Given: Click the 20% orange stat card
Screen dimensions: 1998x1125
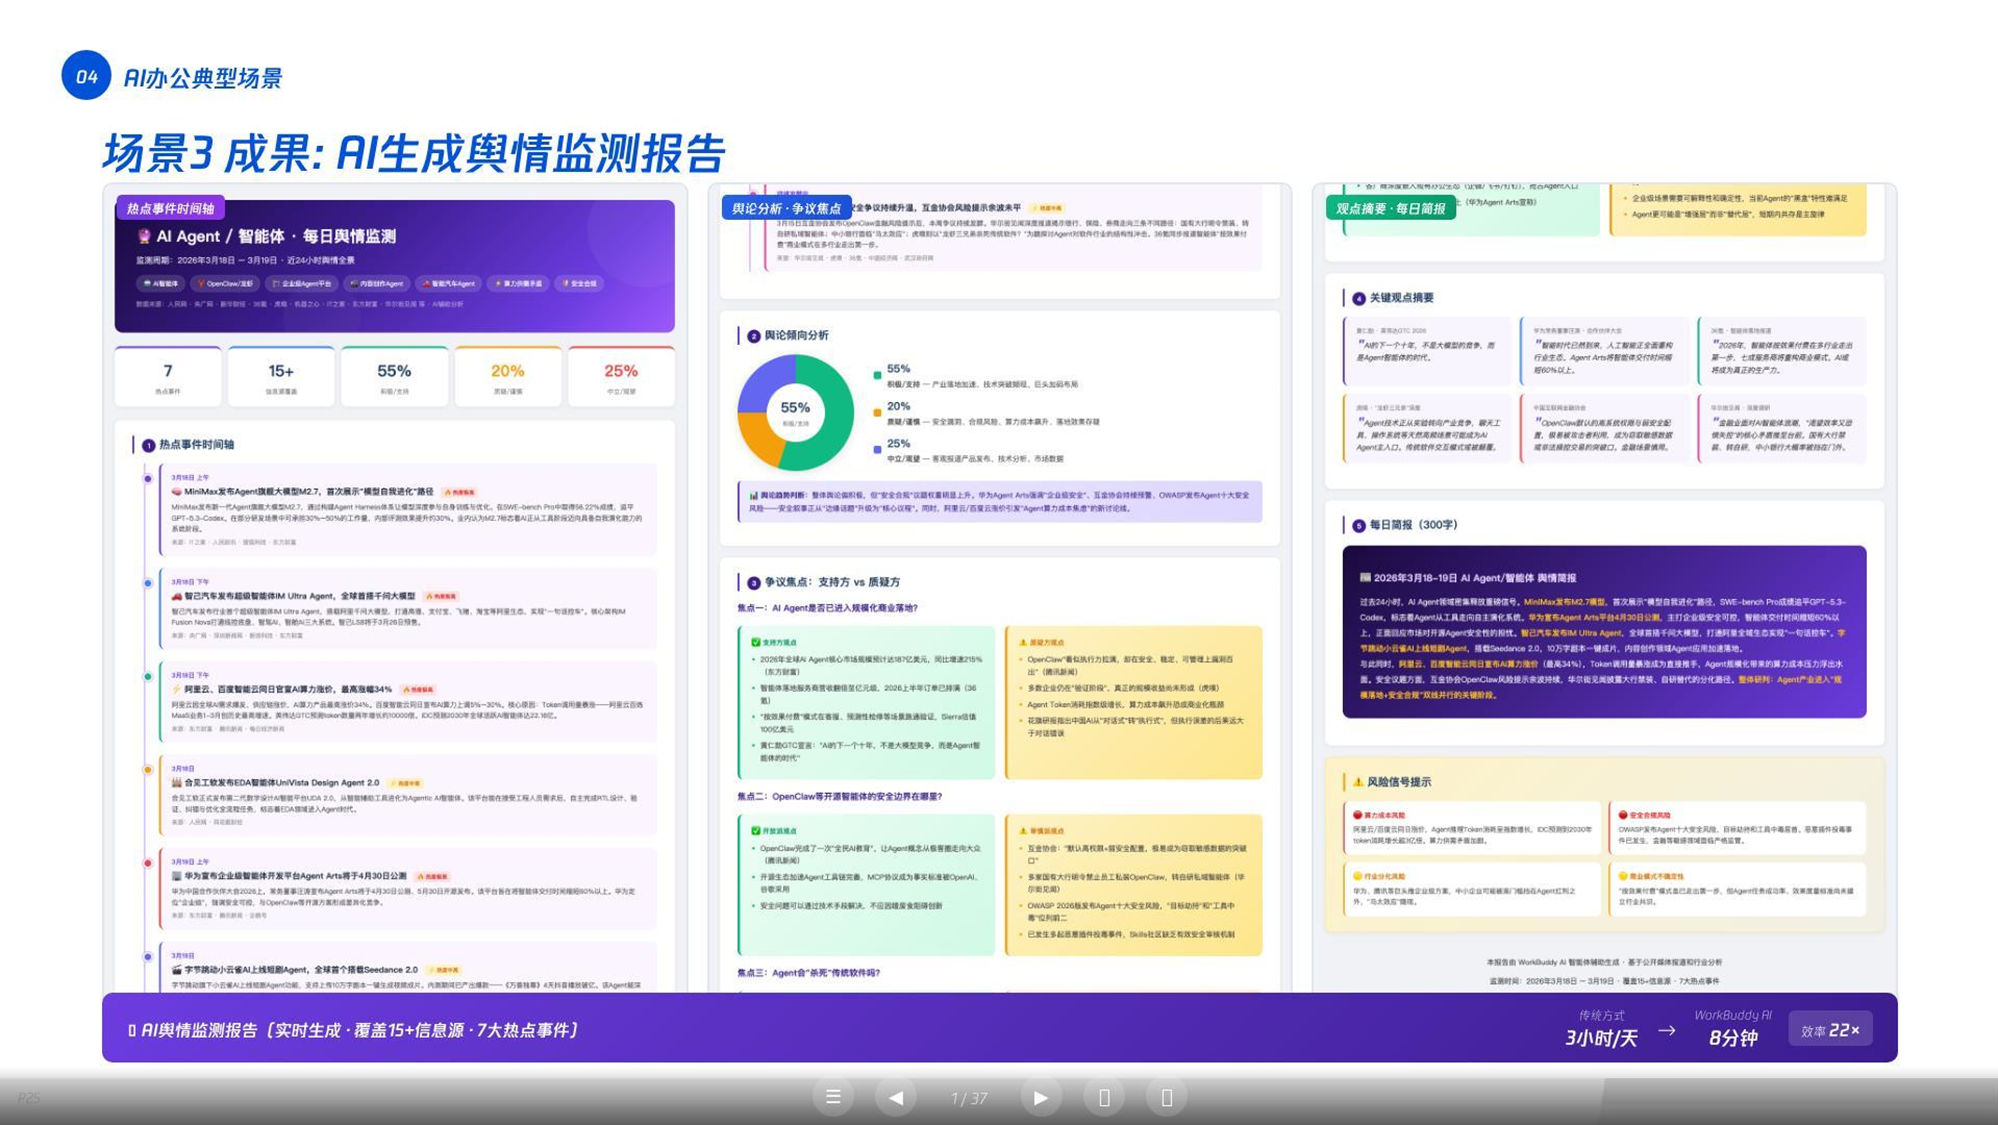Looking at the screenshot, I should [x=507, y=377].
